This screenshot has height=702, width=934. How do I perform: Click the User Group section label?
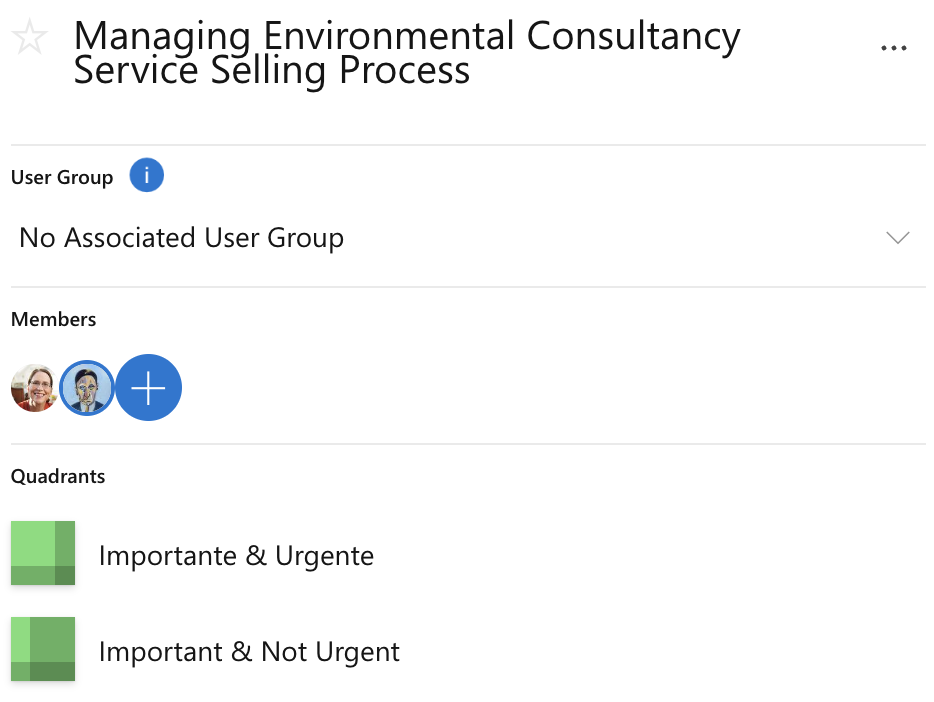click(x=62, y=177)
